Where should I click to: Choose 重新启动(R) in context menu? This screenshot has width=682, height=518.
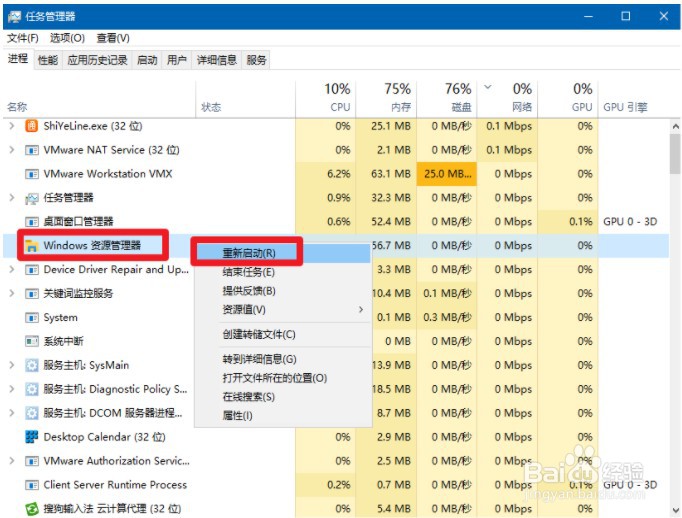click(283, 253)
